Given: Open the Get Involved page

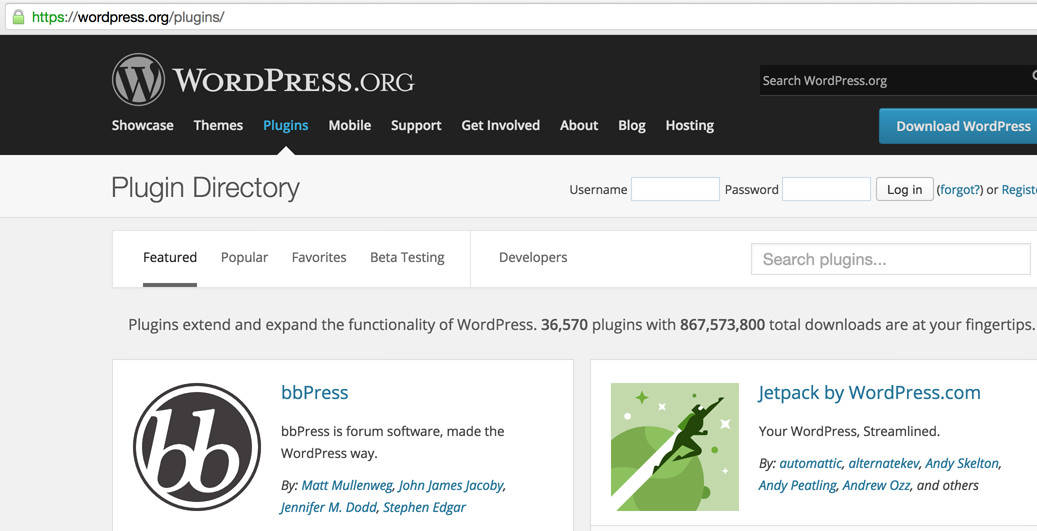Looking at the screenshot, I should 501,125.
